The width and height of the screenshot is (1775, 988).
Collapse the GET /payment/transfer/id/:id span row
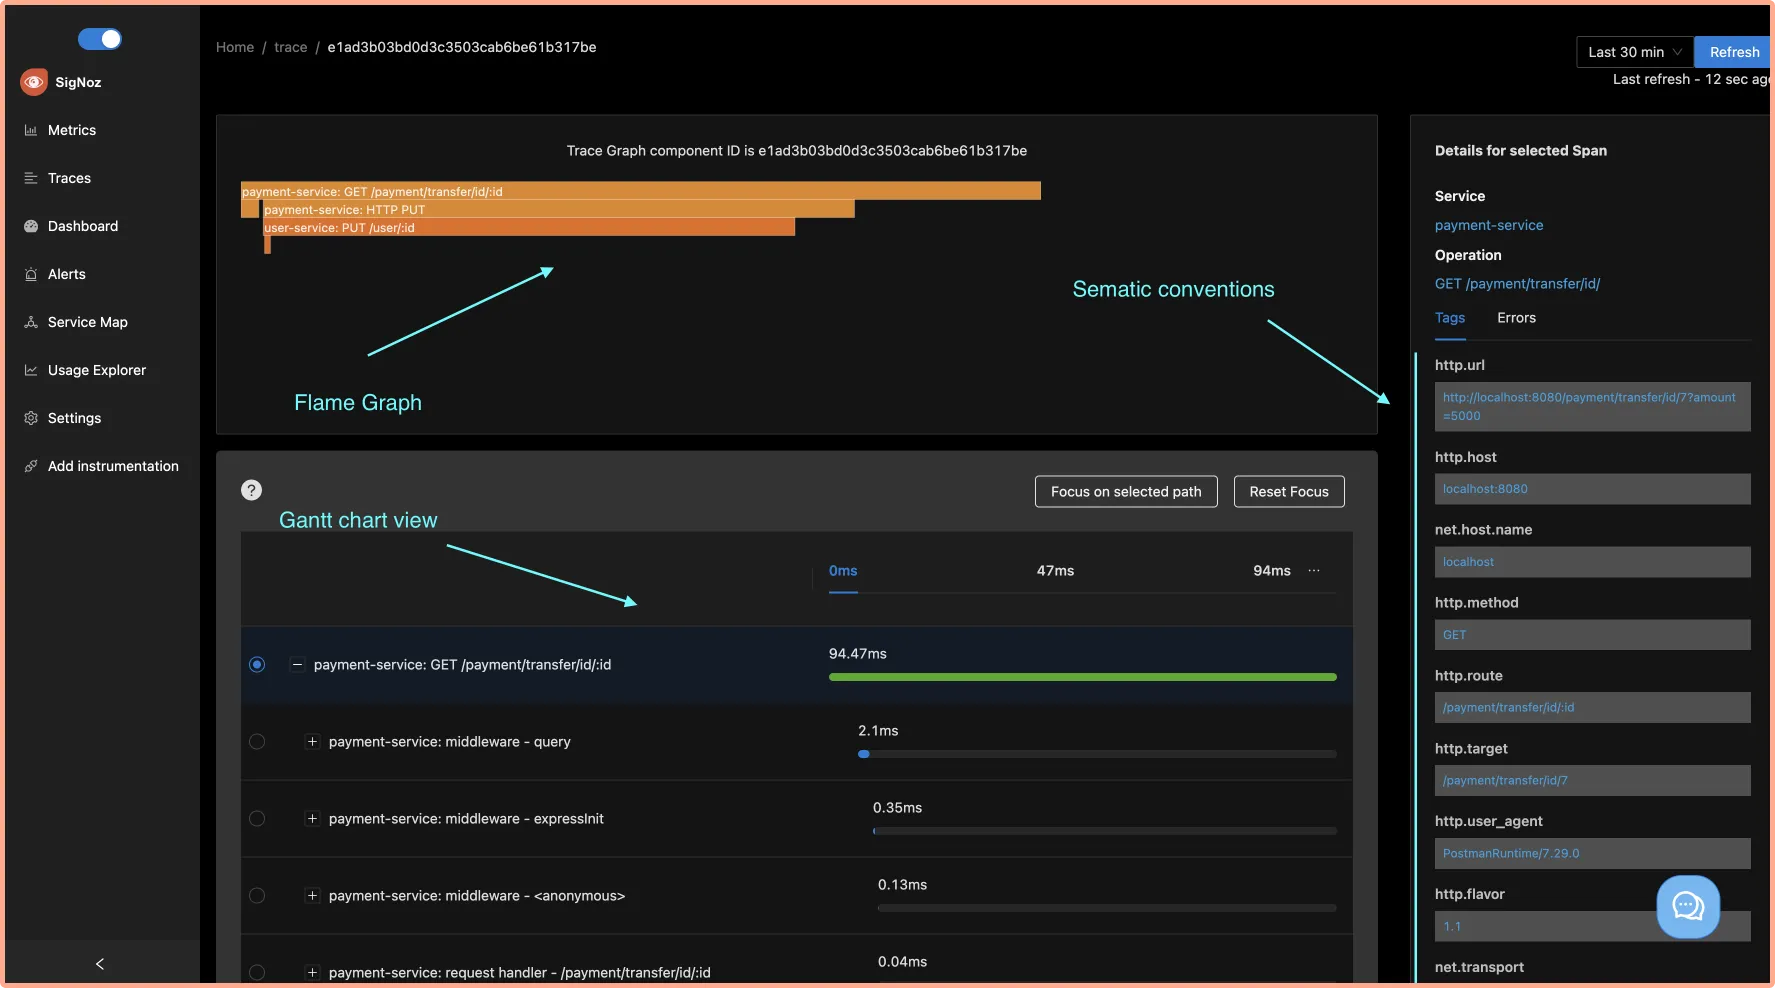(297, 665)
